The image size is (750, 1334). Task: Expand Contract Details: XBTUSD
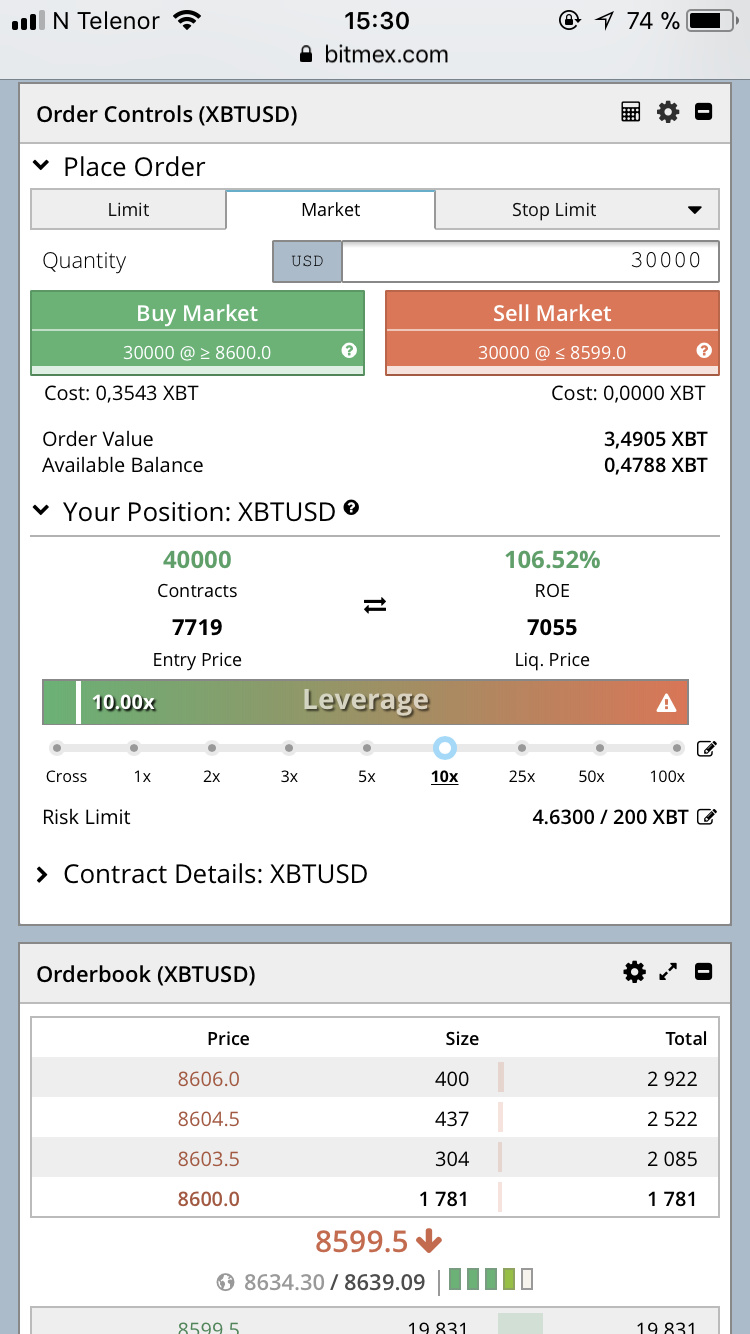(42, 874)
